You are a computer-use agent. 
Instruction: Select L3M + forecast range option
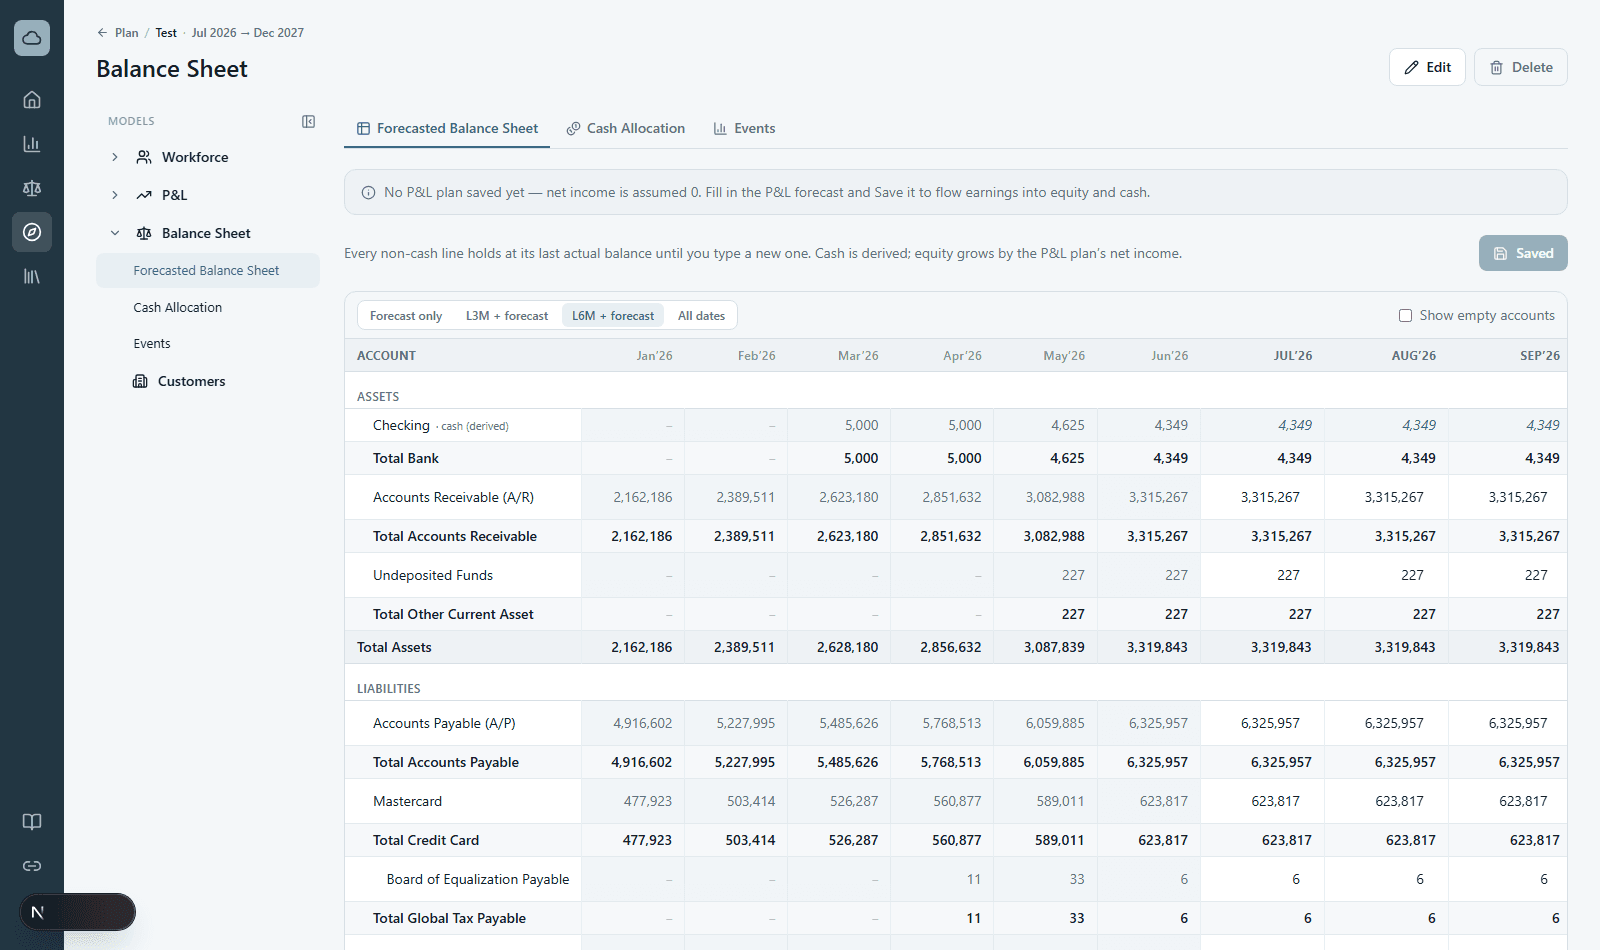point(507,316)
